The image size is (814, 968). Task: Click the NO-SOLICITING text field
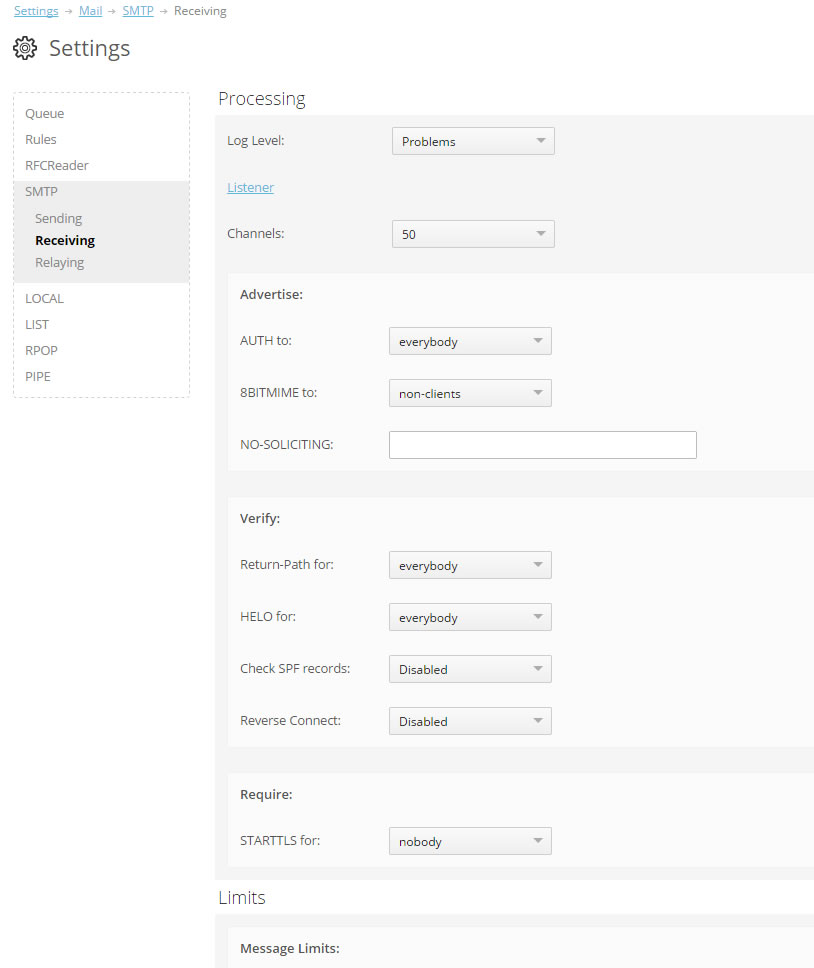(542, 445)
